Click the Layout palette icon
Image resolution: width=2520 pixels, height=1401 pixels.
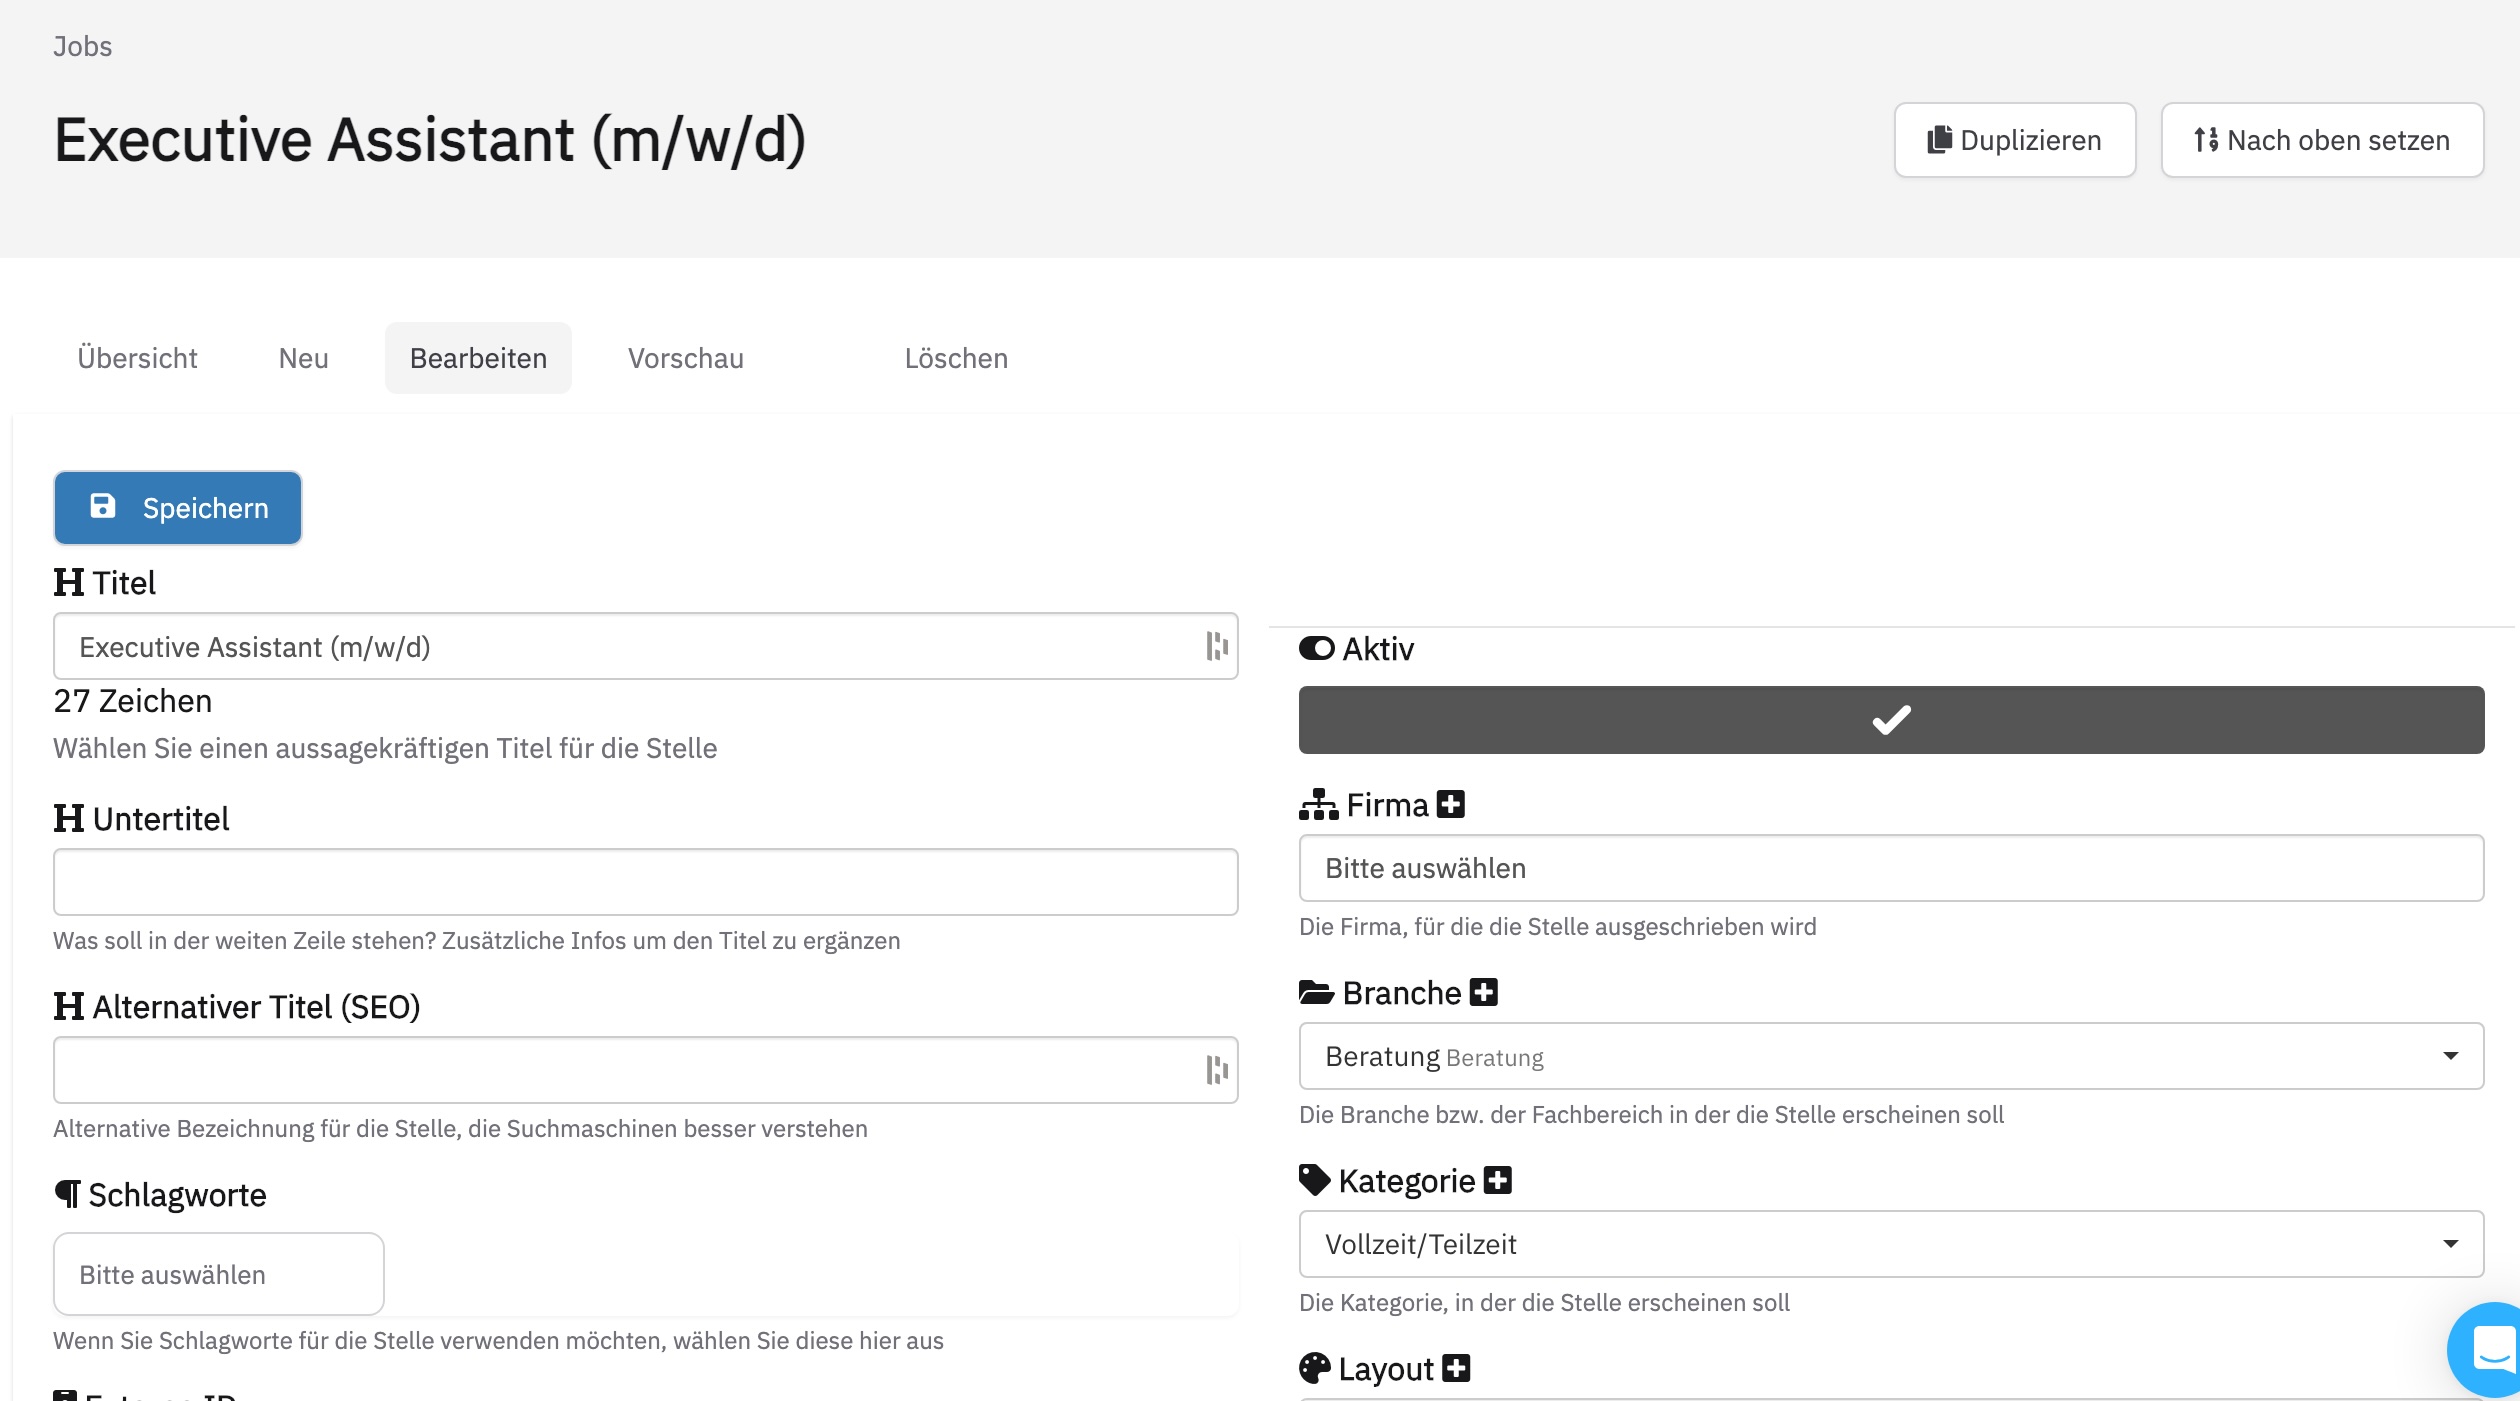[x=1314, y=1368]
